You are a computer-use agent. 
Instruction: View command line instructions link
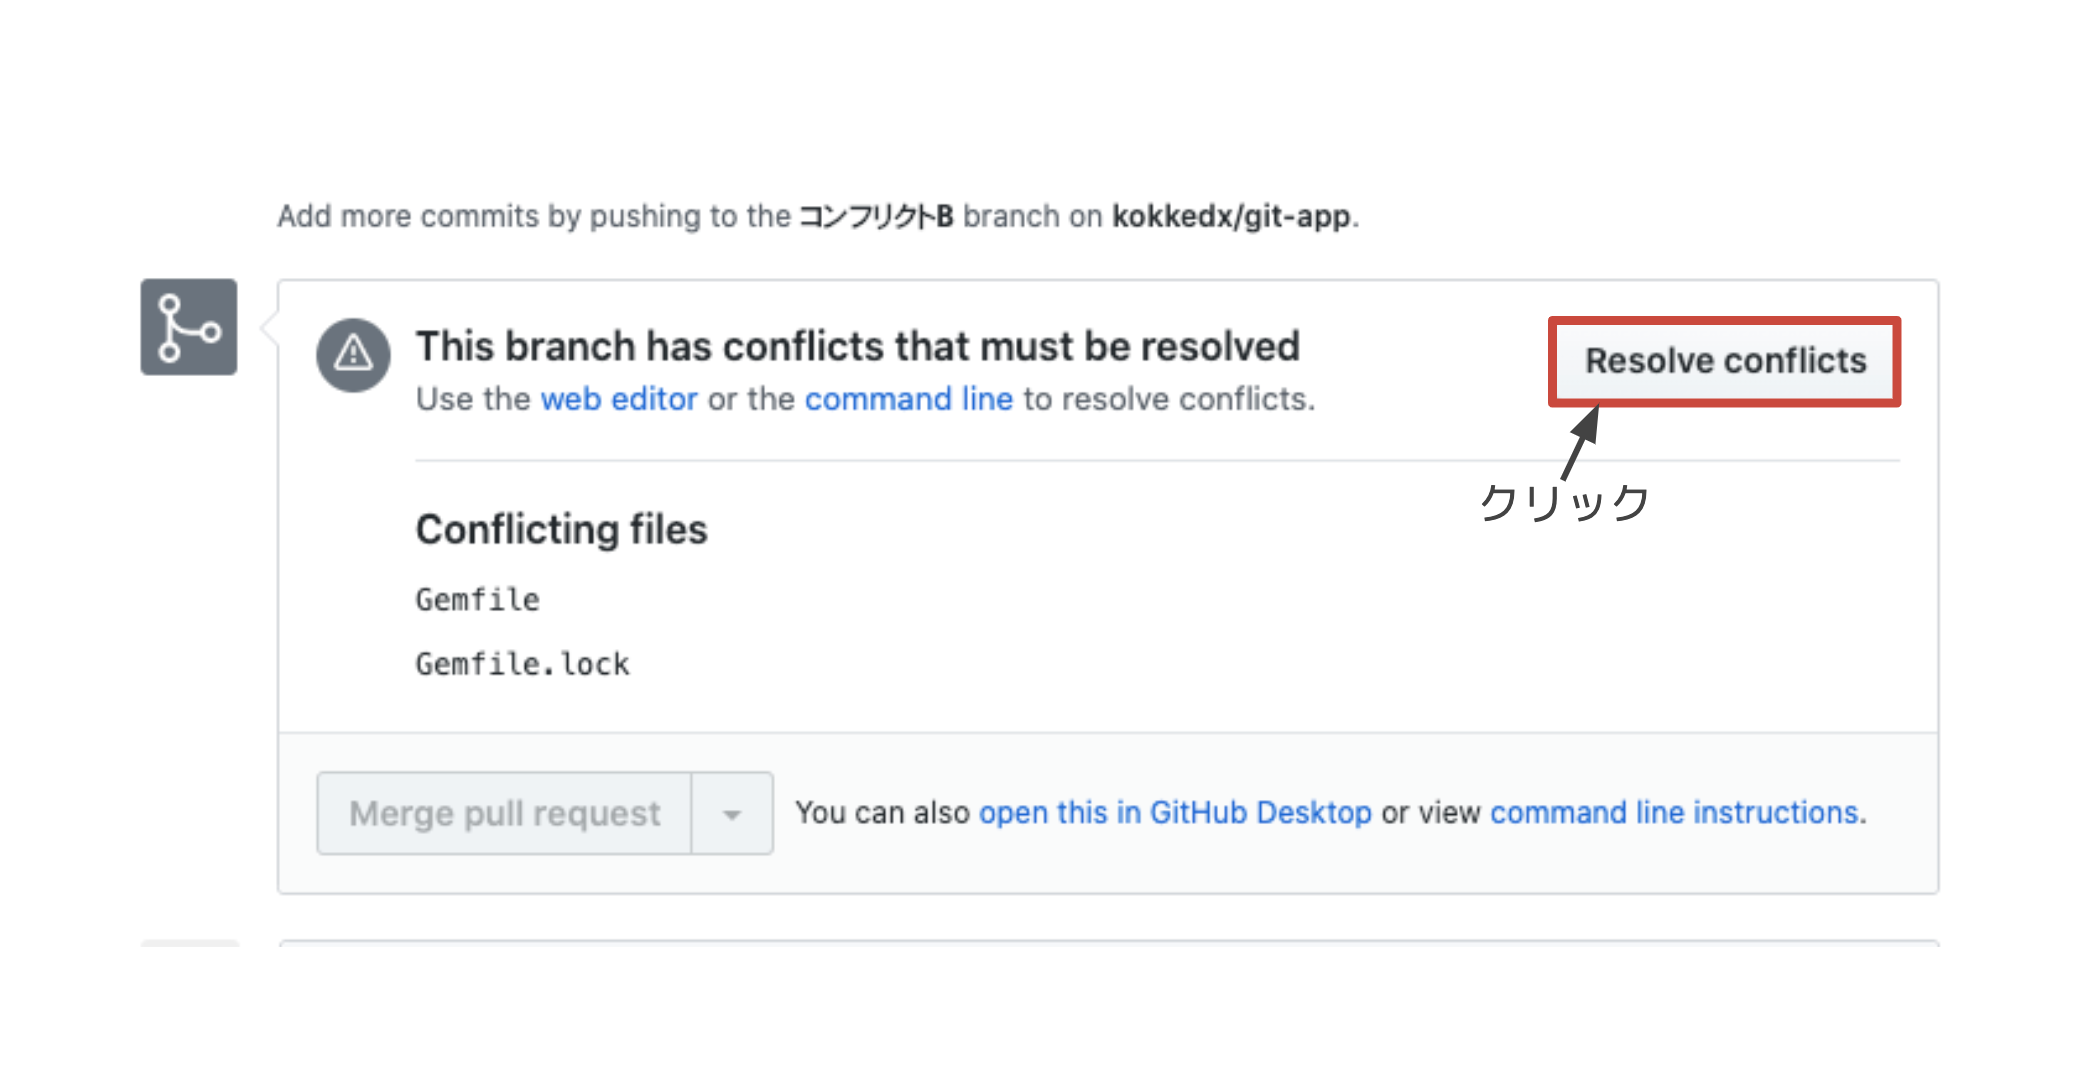tap(1675, 812)
